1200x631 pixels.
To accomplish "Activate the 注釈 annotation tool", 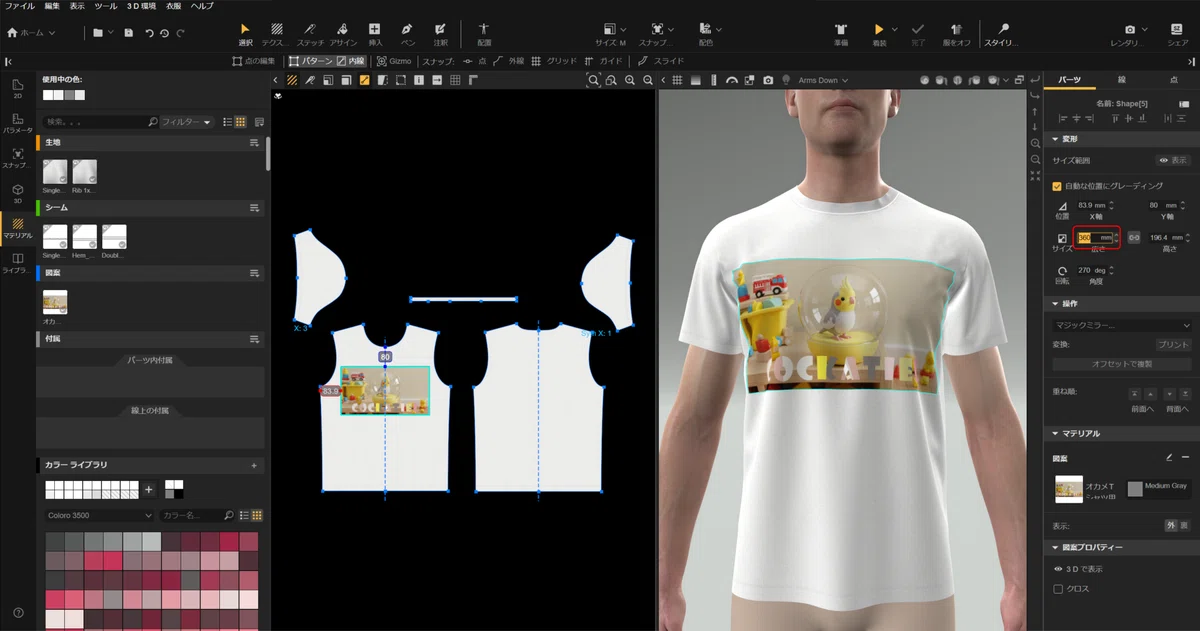I will click(440, 33).
